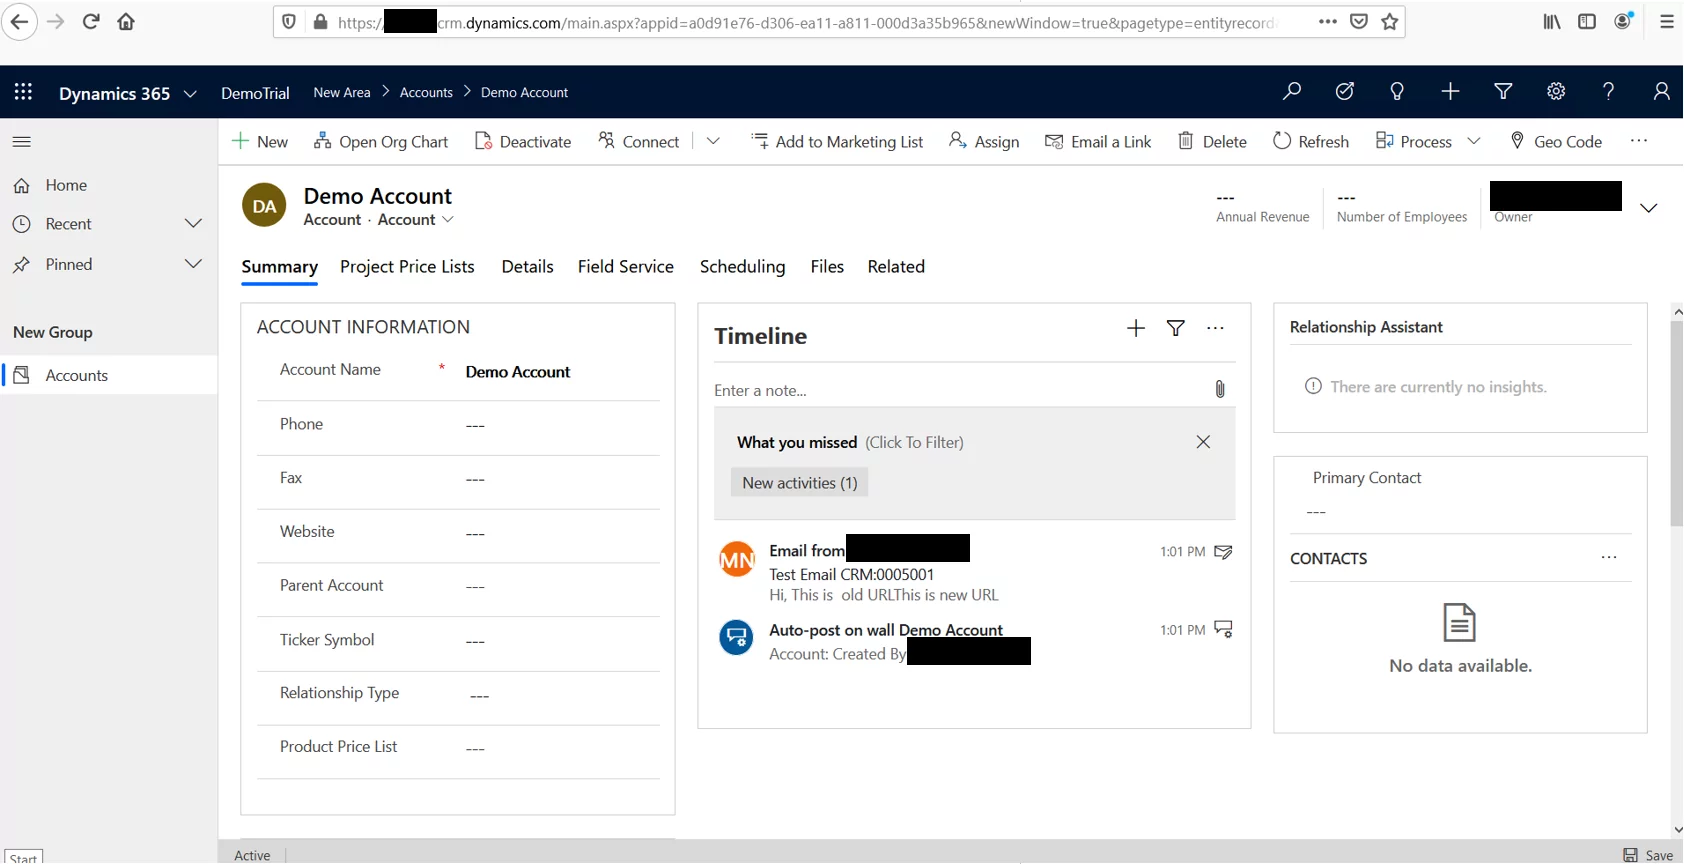This screenshot has height=864, width=1684.
Task: Refresh the record
Action: click(x=1311, y=142)
